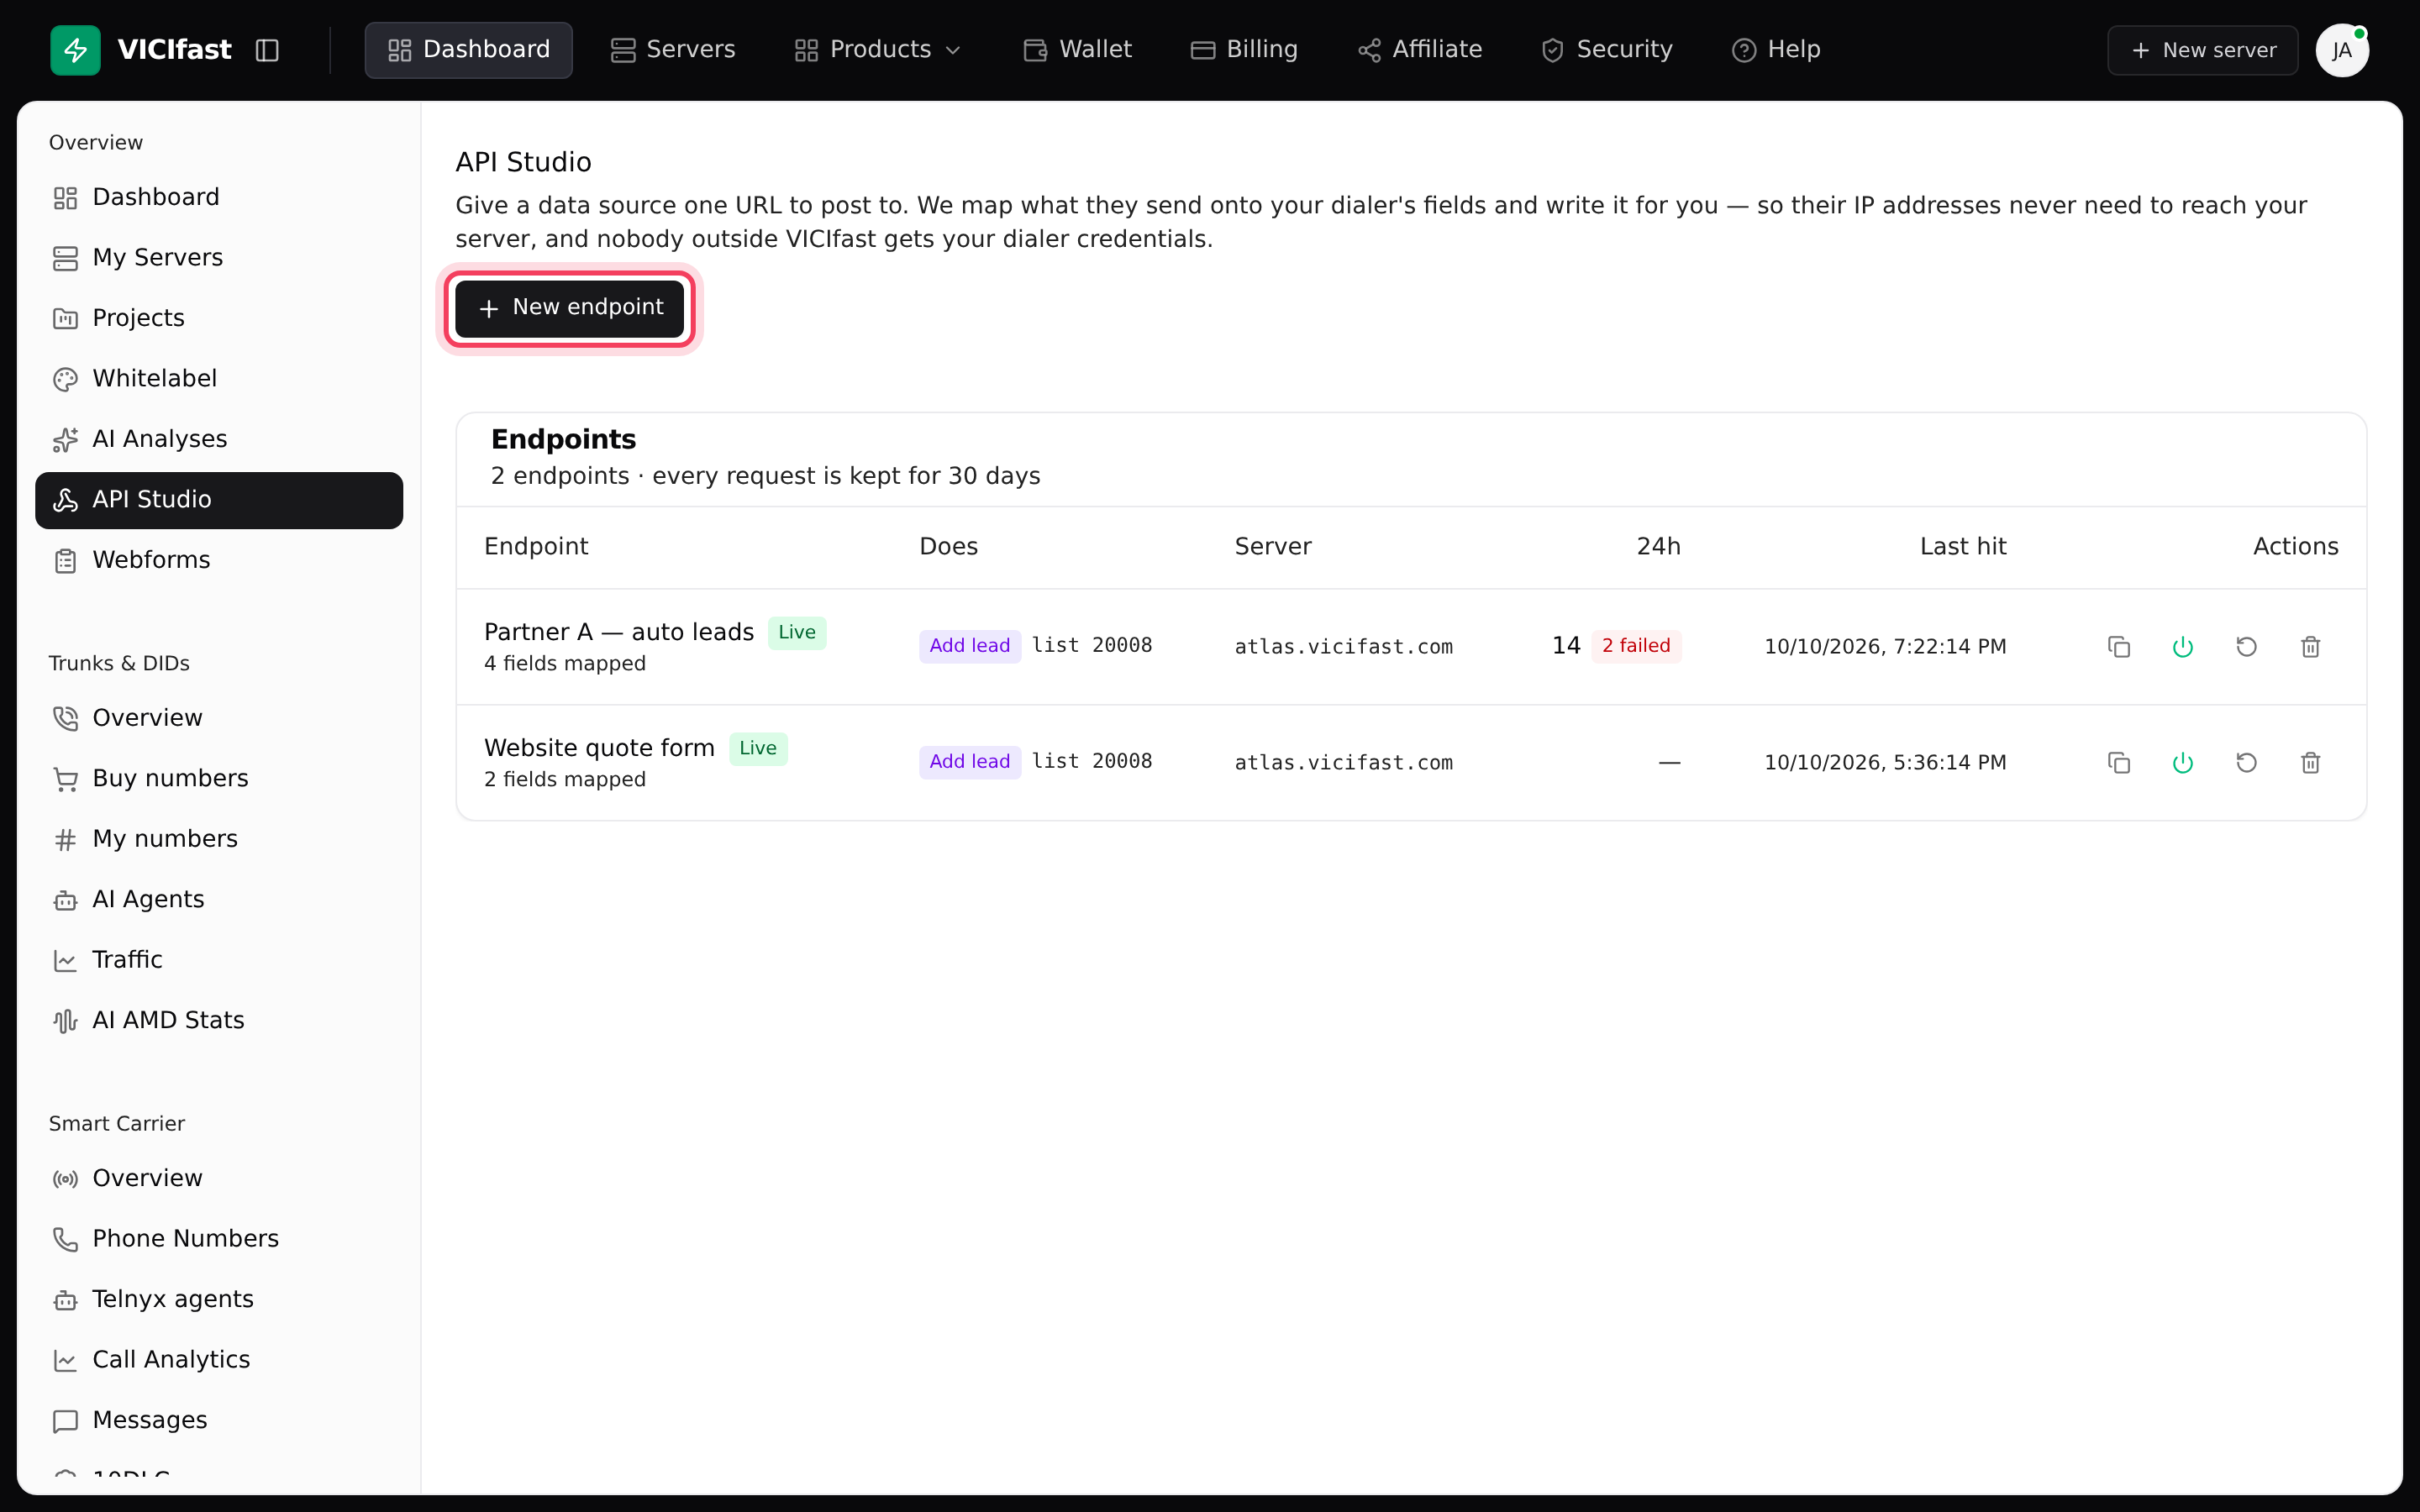The width and height of the screenshot is (2420, 1512).
Task: Rotate key icon for Website quote form
Action: [x=2247, y=763]
